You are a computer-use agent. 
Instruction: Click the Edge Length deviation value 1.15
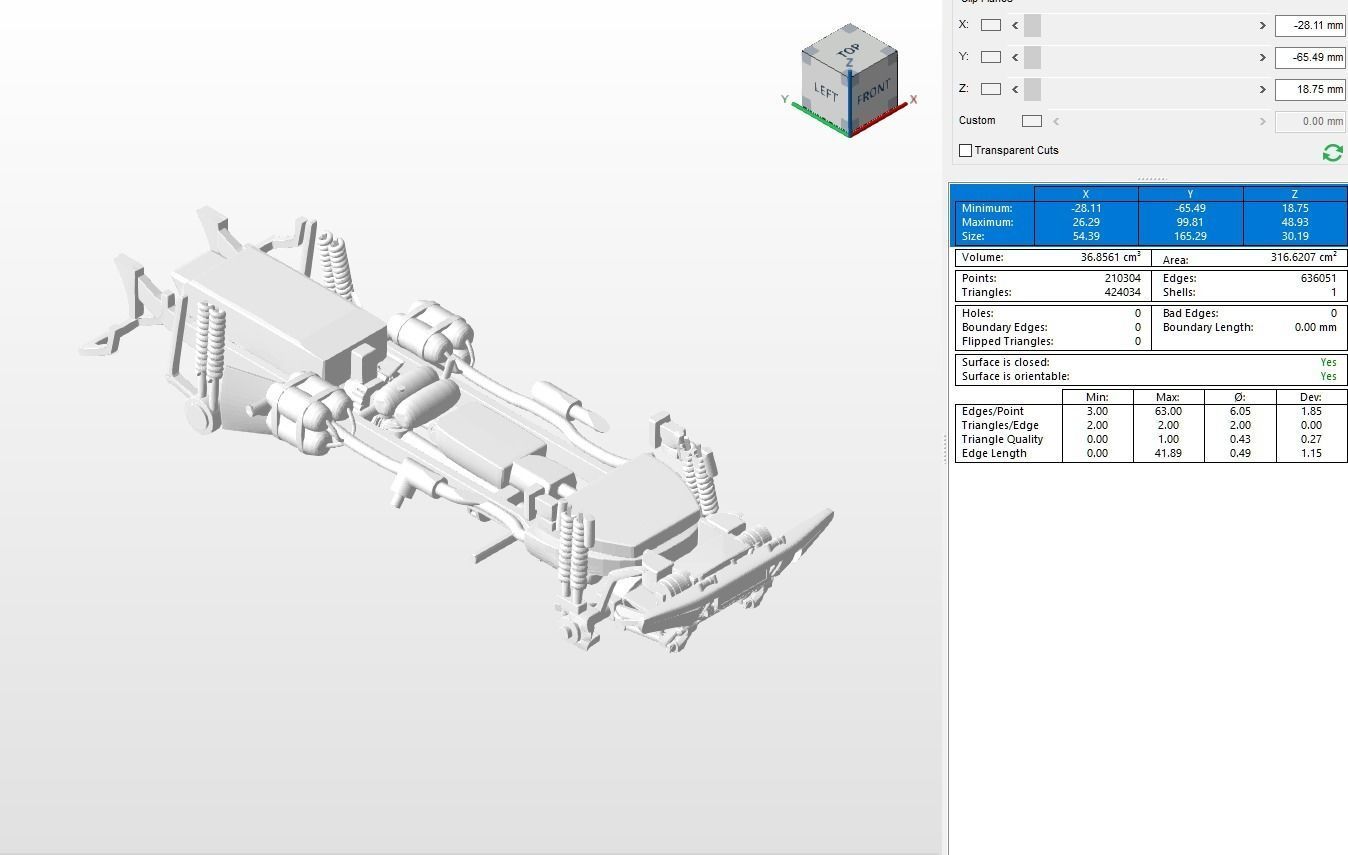(x=1311, y=453)
